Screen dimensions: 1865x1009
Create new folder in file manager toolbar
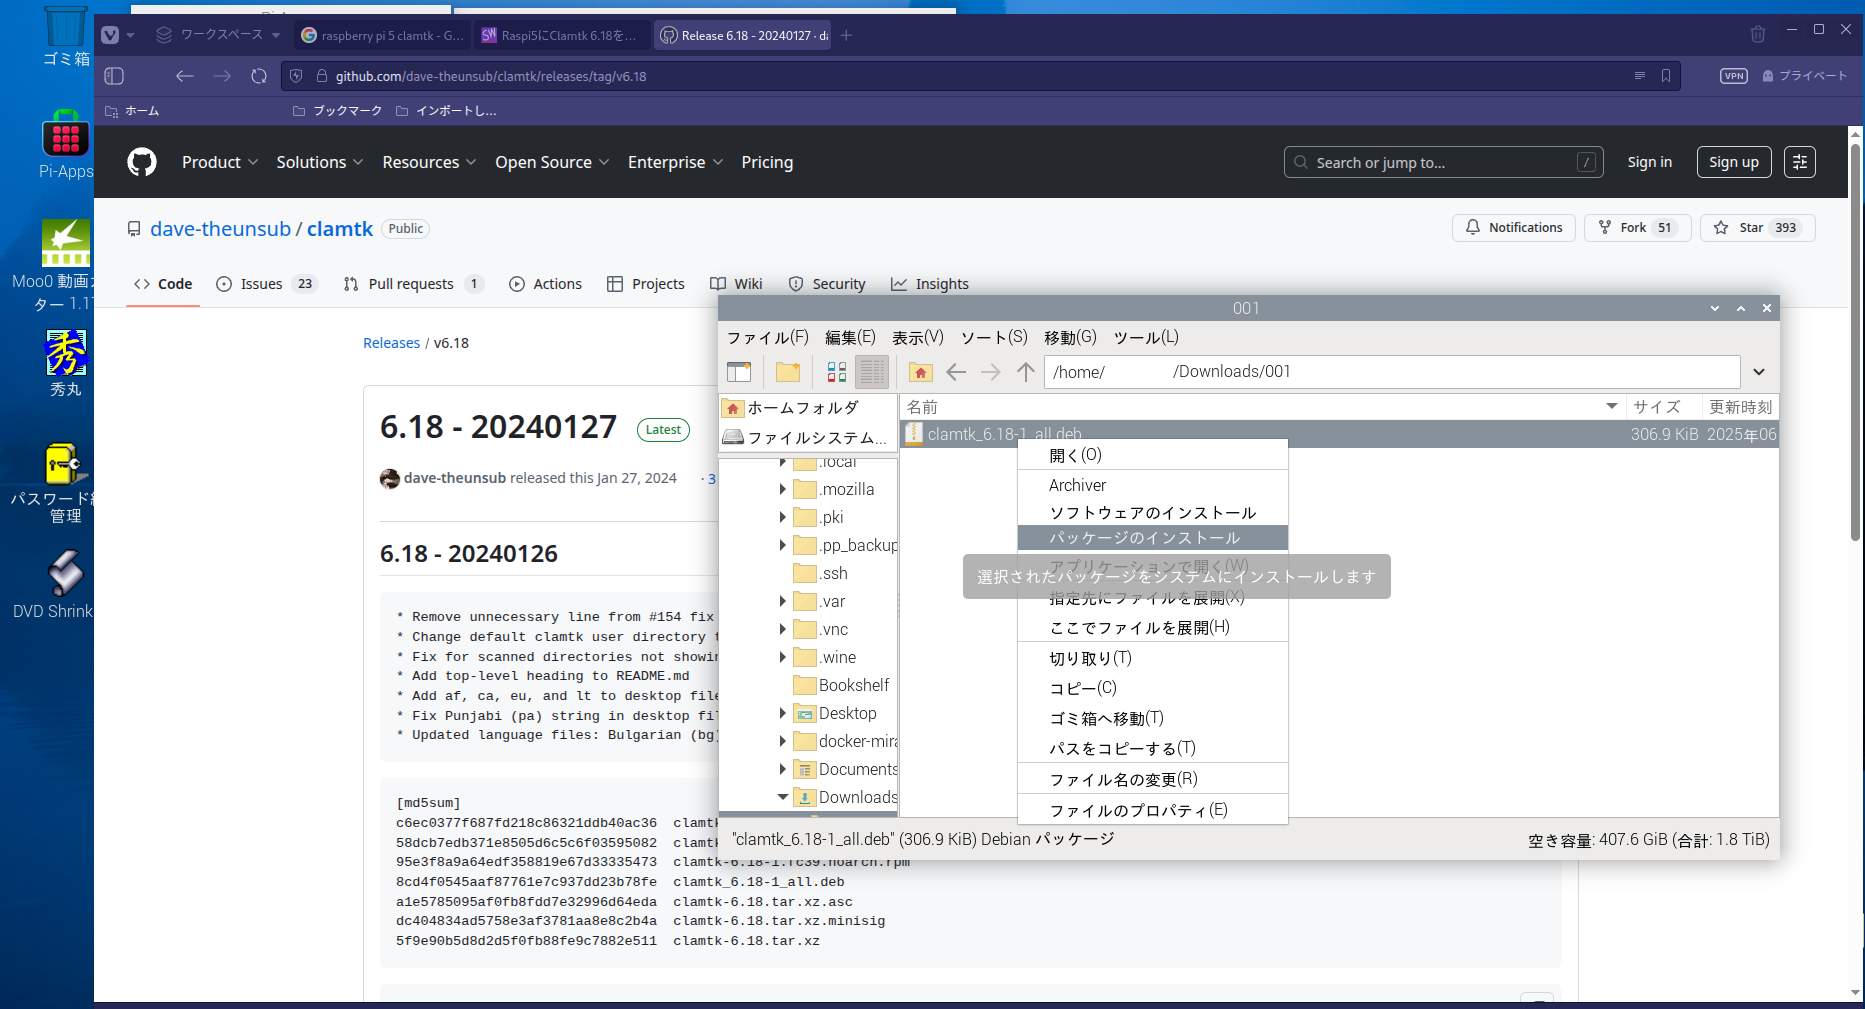coord(788,372)
